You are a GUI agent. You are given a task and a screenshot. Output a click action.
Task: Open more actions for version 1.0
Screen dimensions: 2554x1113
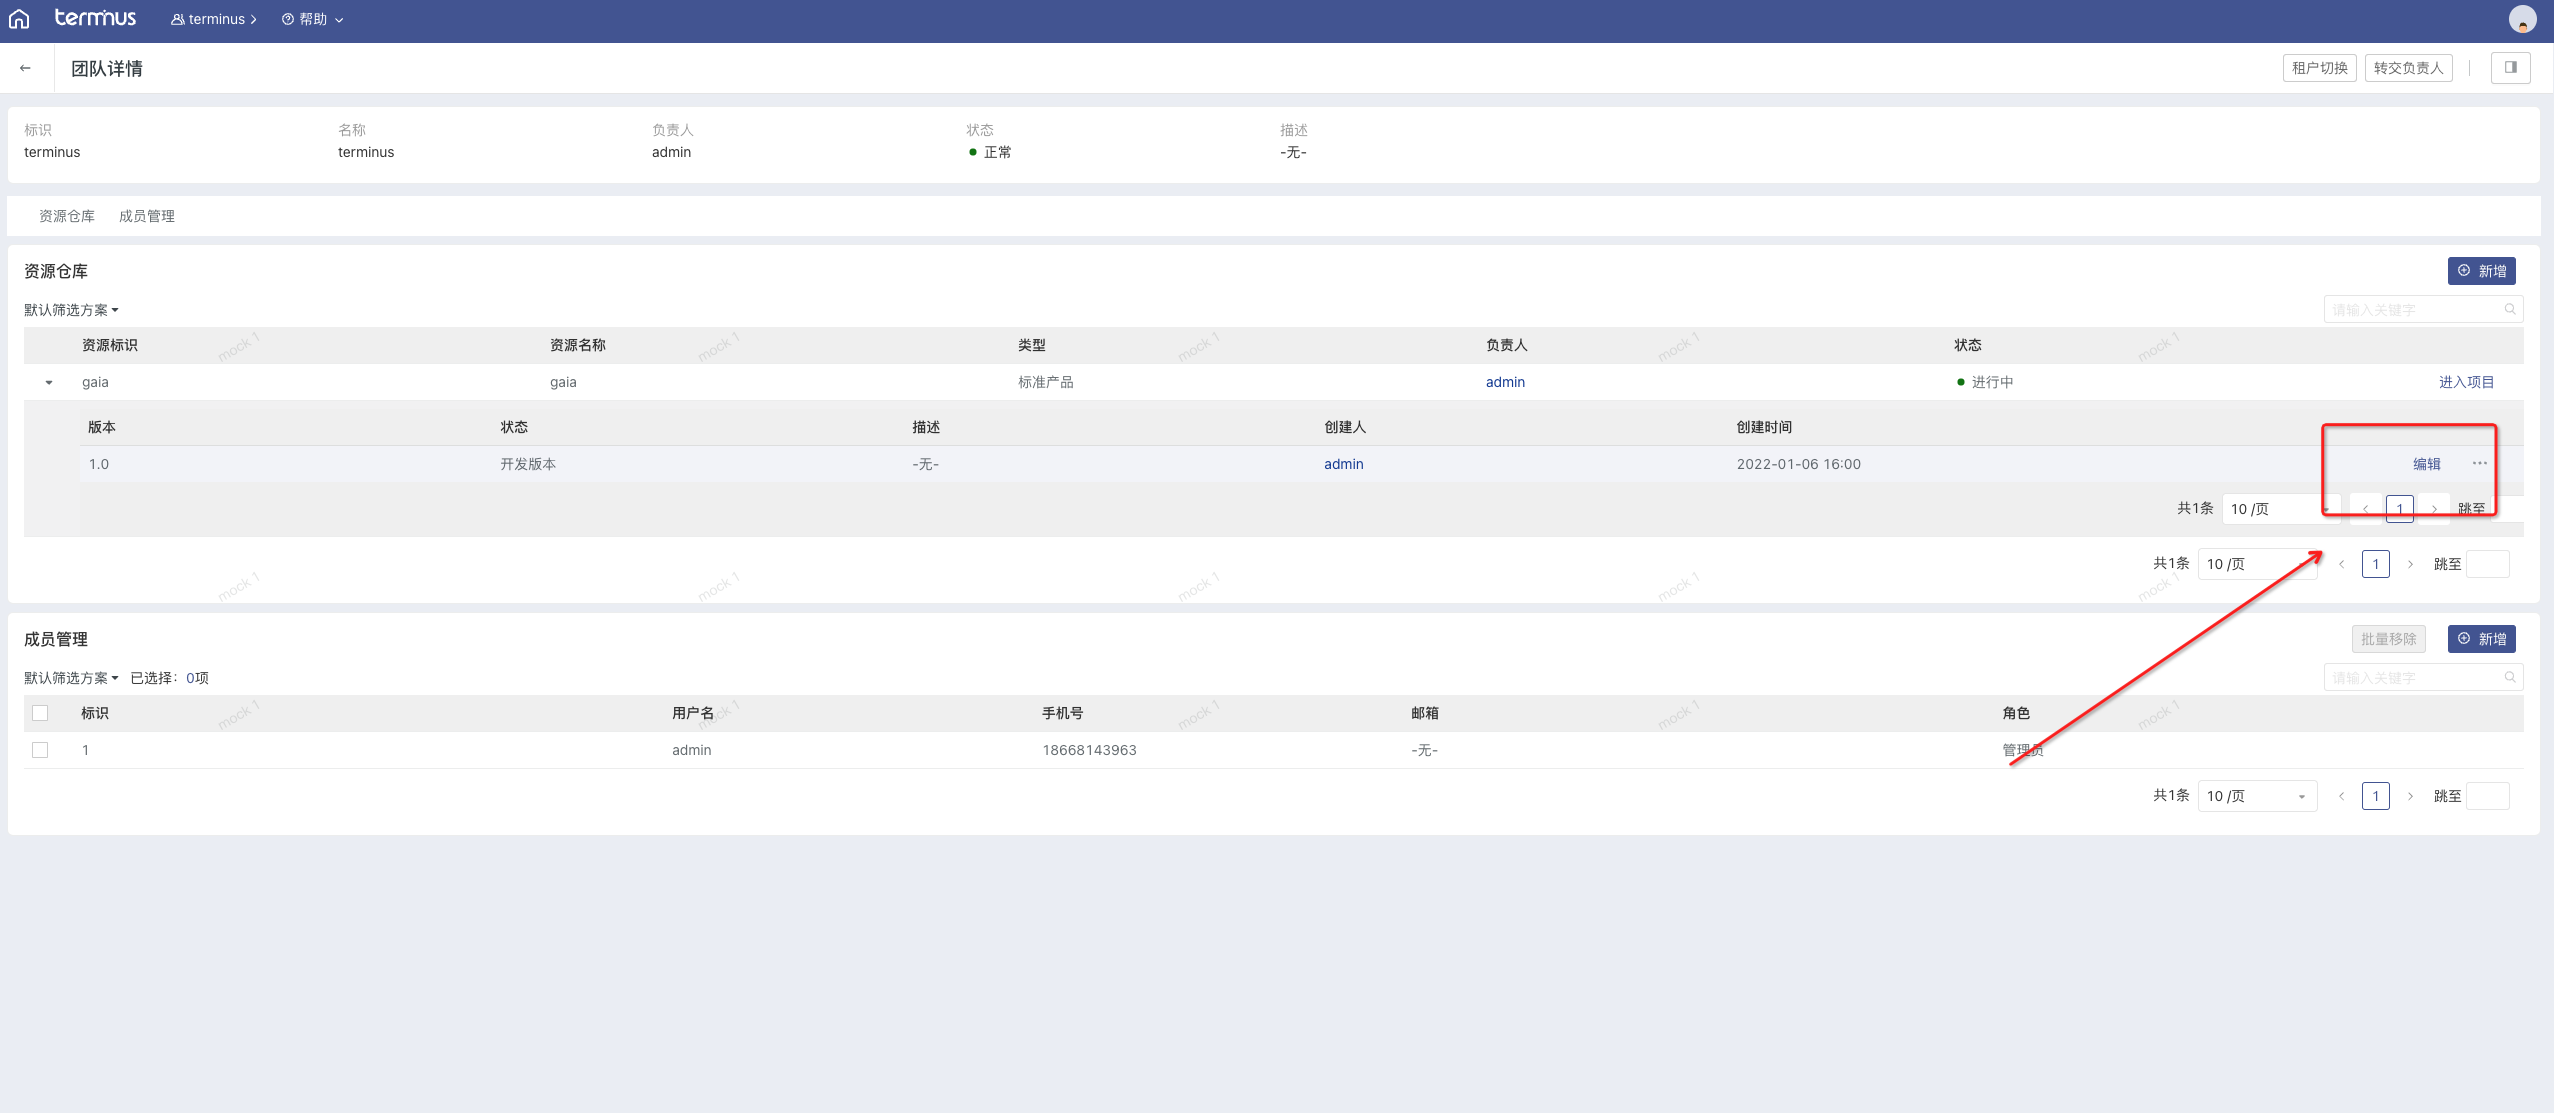2480,463
